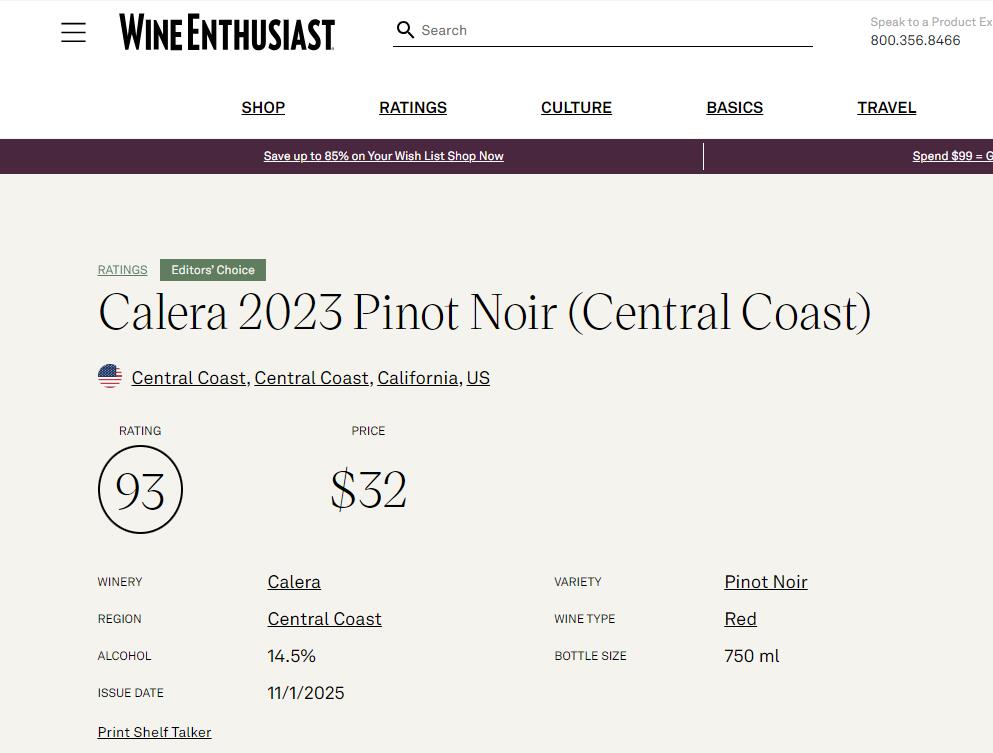Open the Ratings menu
The width and height of the screenshot is (993, 753).
click(x=413, y=107)
